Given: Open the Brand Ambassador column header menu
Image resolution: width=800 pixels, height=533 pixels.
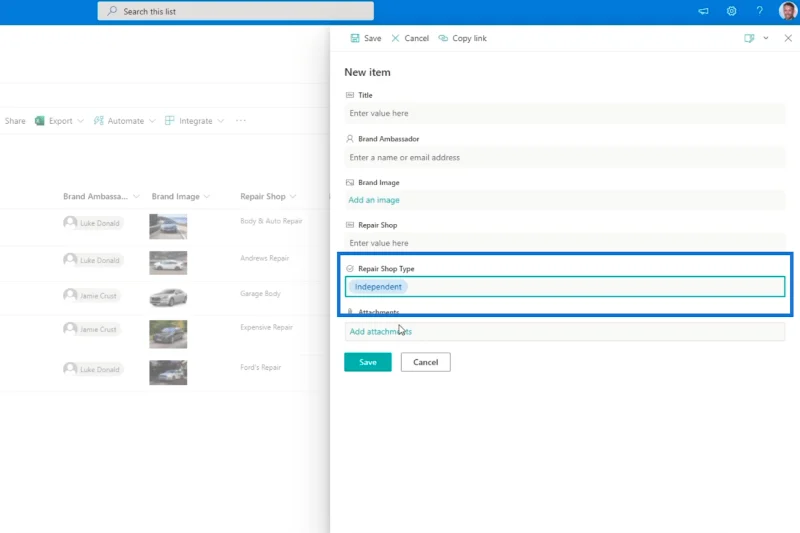Looking at the screenshot, I should (x=101, y=196).
